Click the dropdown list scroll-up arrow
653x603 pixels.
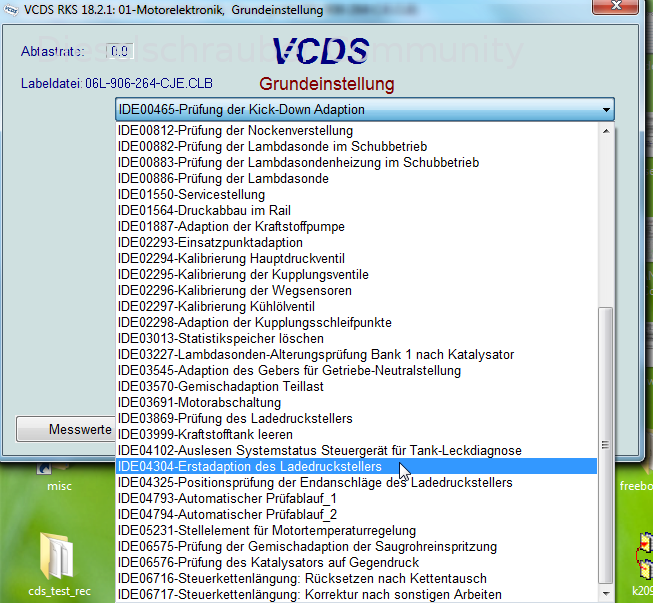tap(606, 131)
